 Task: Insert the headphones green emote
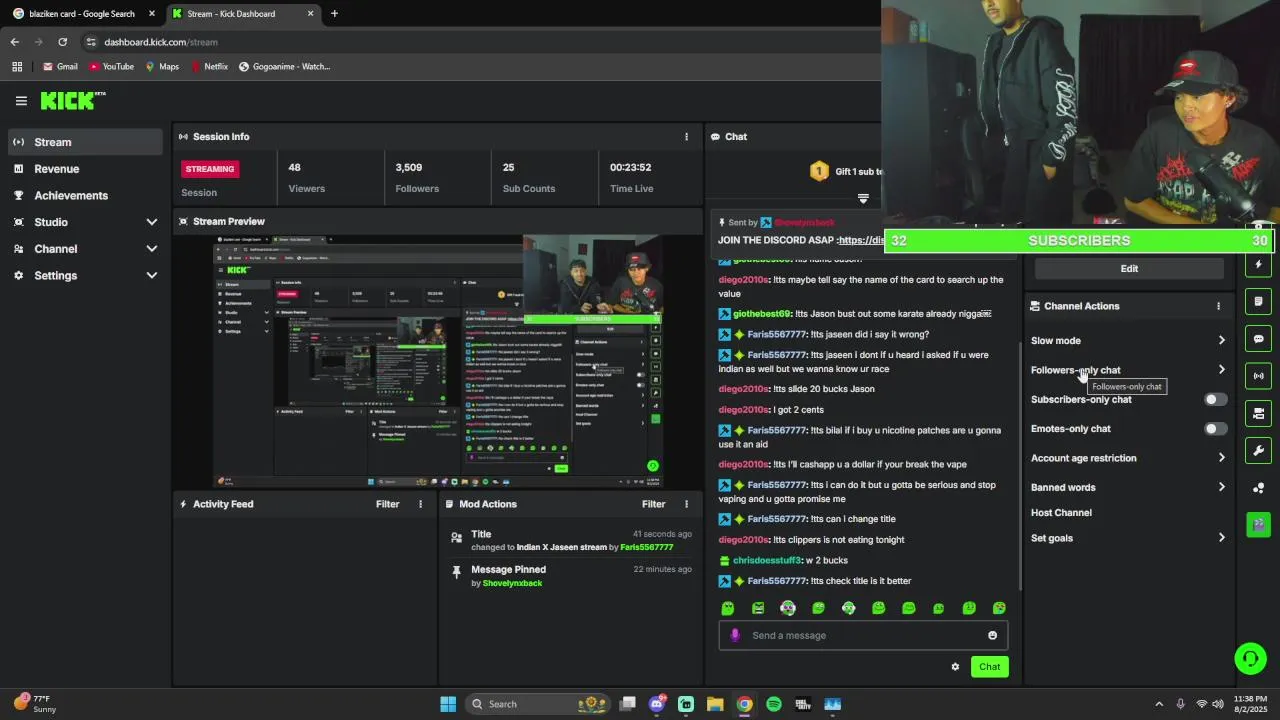848,608
